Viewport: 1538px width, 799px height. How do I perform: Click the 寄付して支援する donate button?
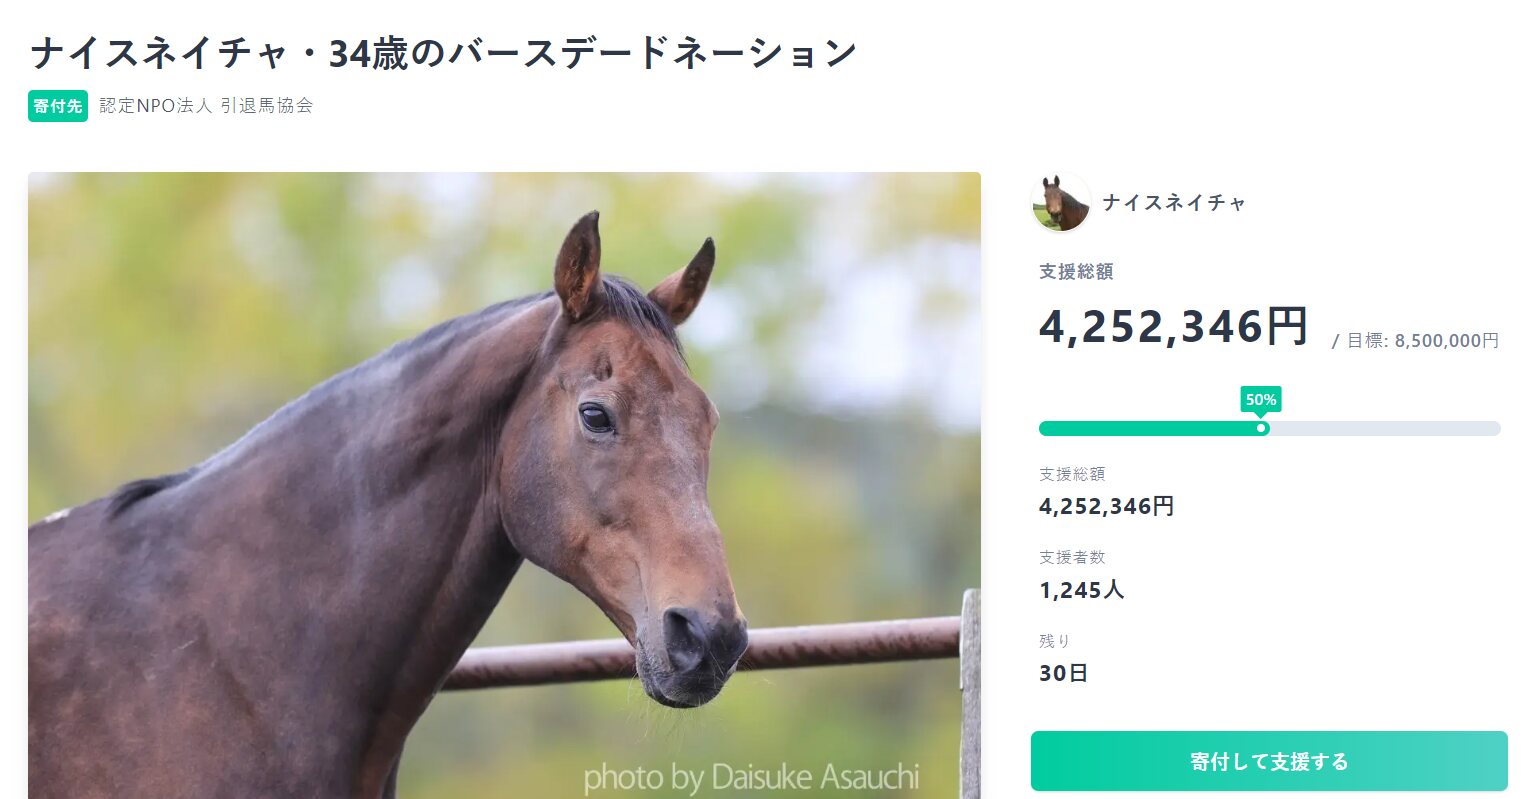tap(1268, 761)
